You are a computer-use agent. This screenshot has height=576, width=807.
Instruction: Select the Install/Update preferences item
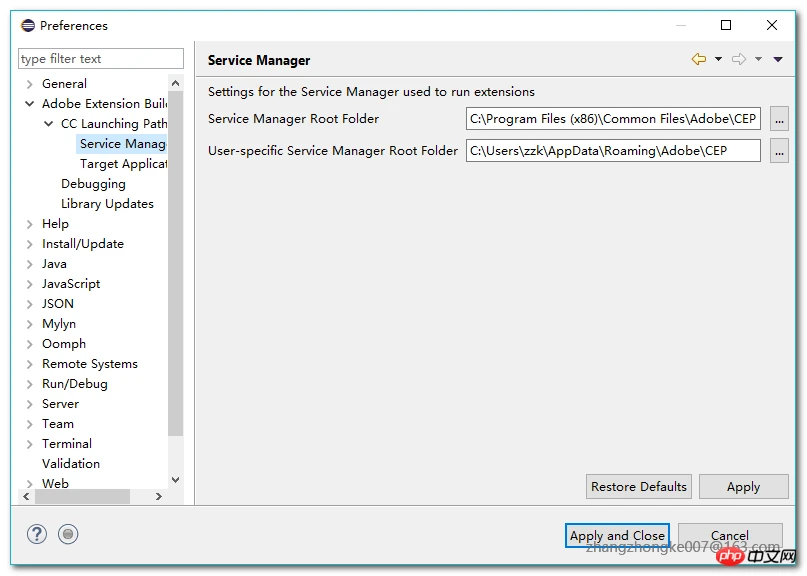click(83, 244)
